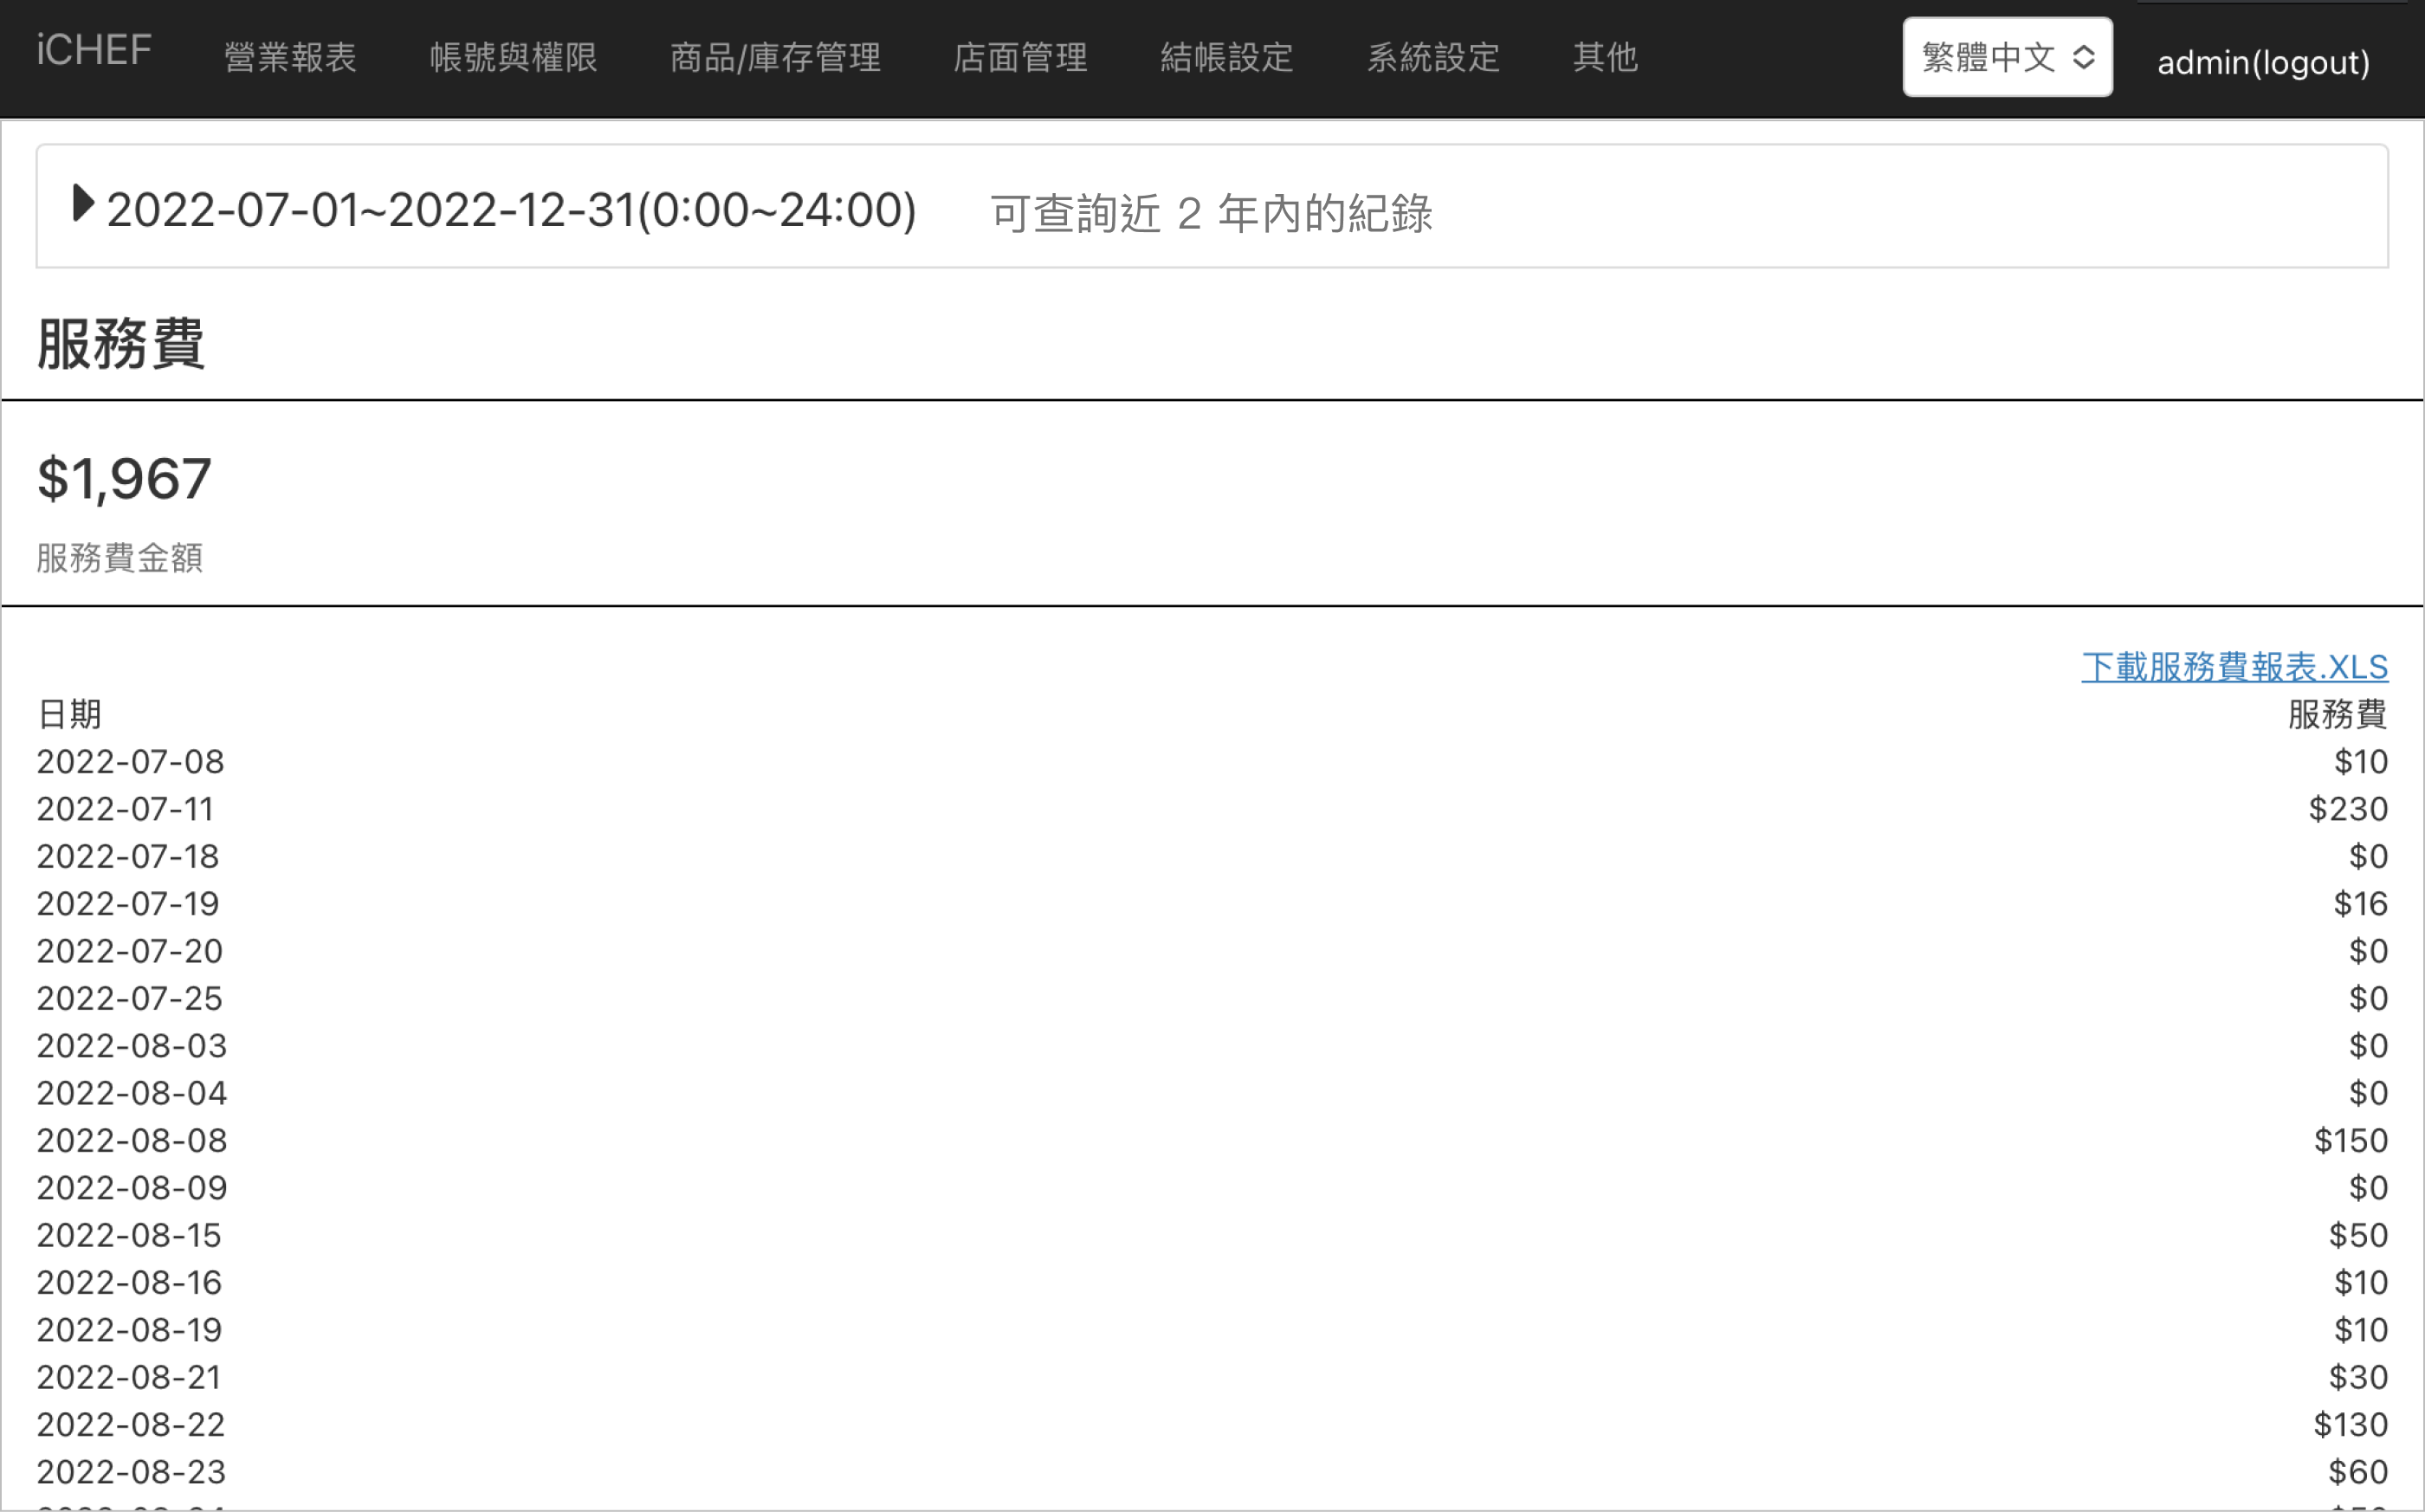Screen dimensions: 2425x1512
Task: Select the 2022-08-08 date row
Action: (1212, 1140)
